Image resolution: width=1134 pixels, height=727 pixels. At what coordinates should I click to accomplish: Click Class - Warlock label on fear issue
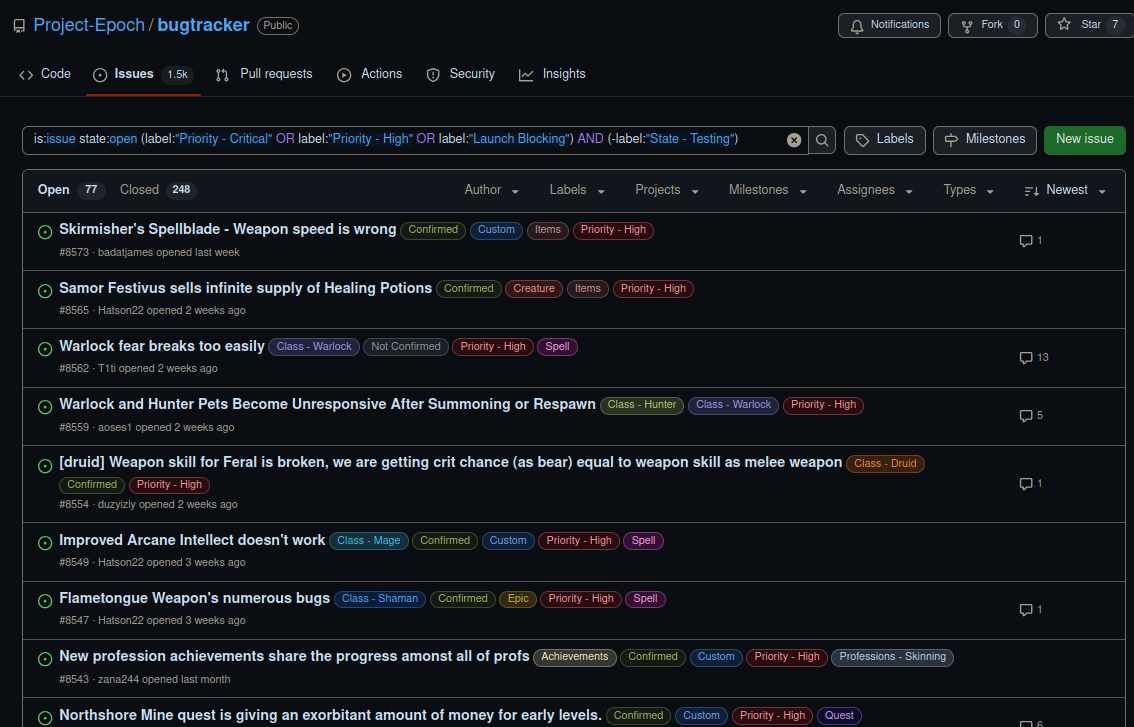(314, 347)
